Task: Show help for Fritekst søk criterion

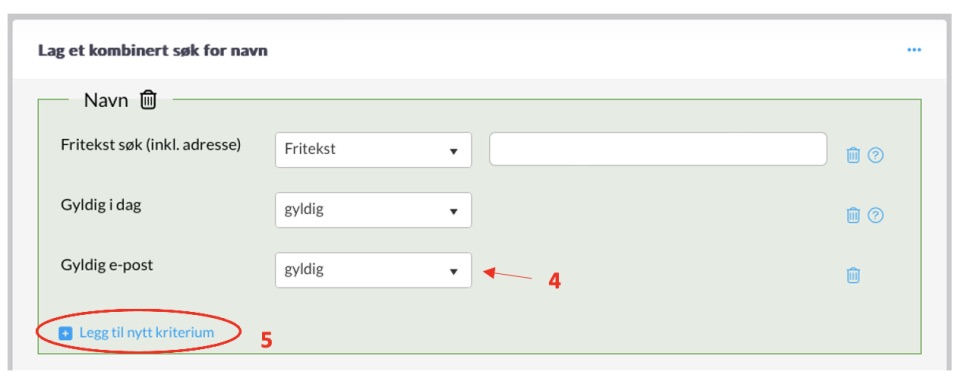Action: 876,156
